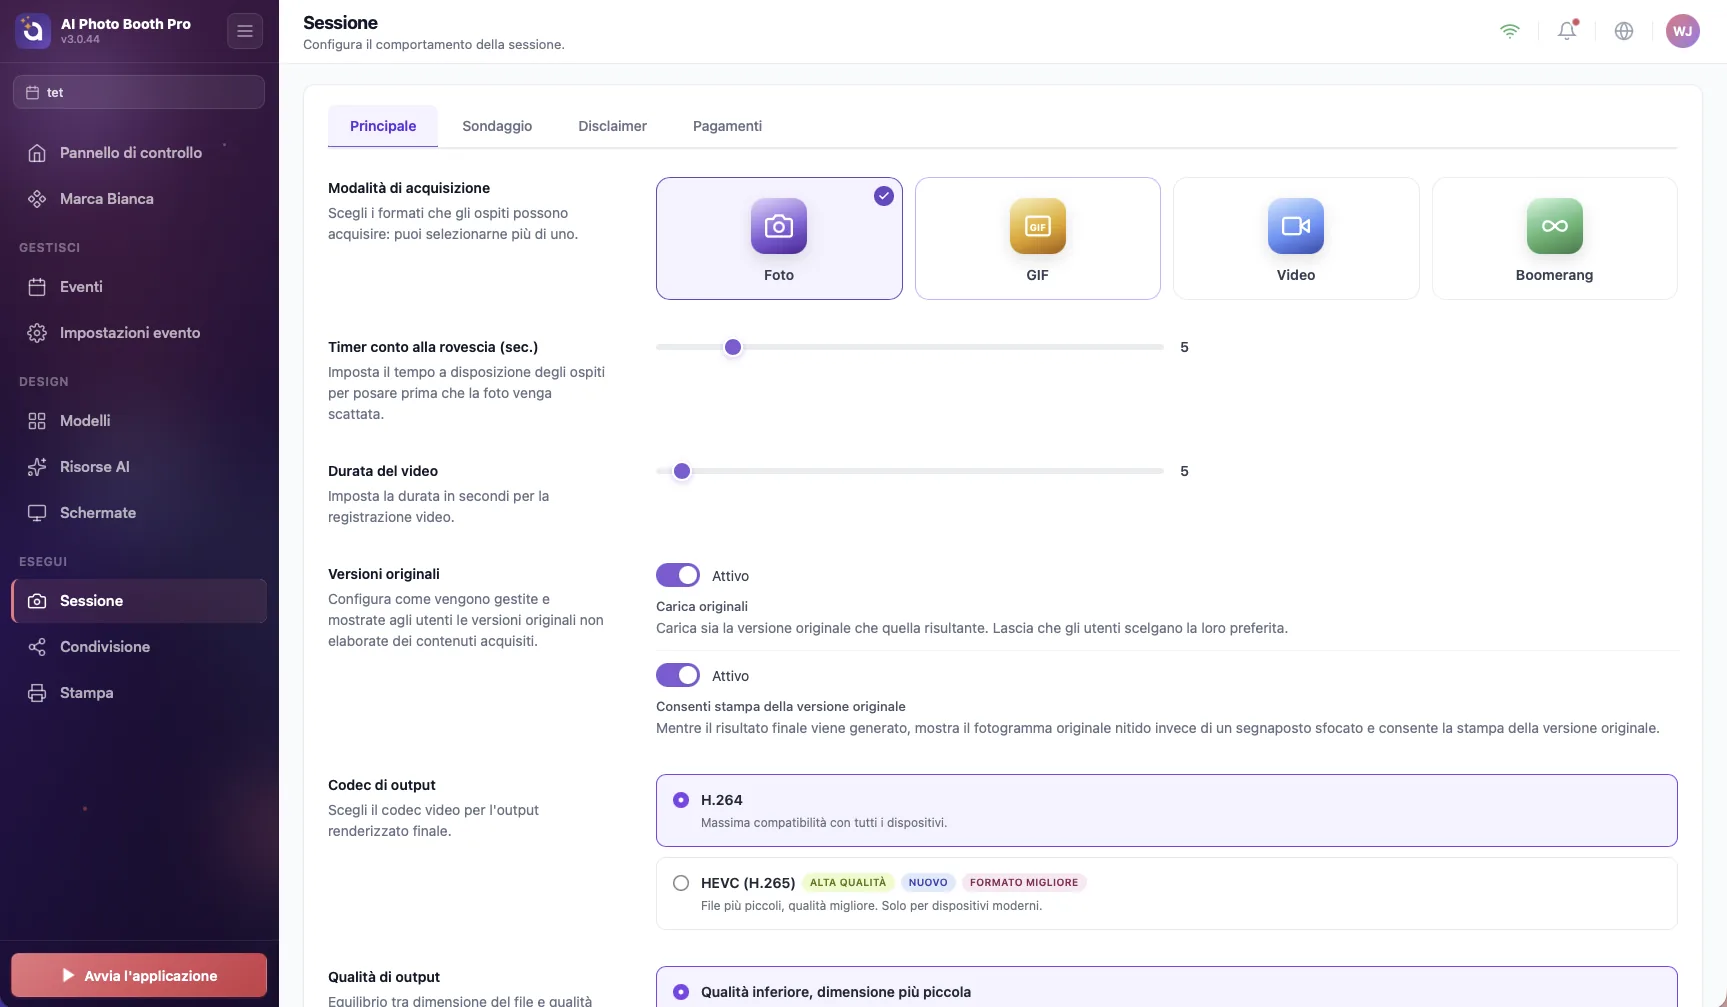Go to the Eventi section
The width and height of the screenshot is (1727, 1007).
(x=139, y=287)
